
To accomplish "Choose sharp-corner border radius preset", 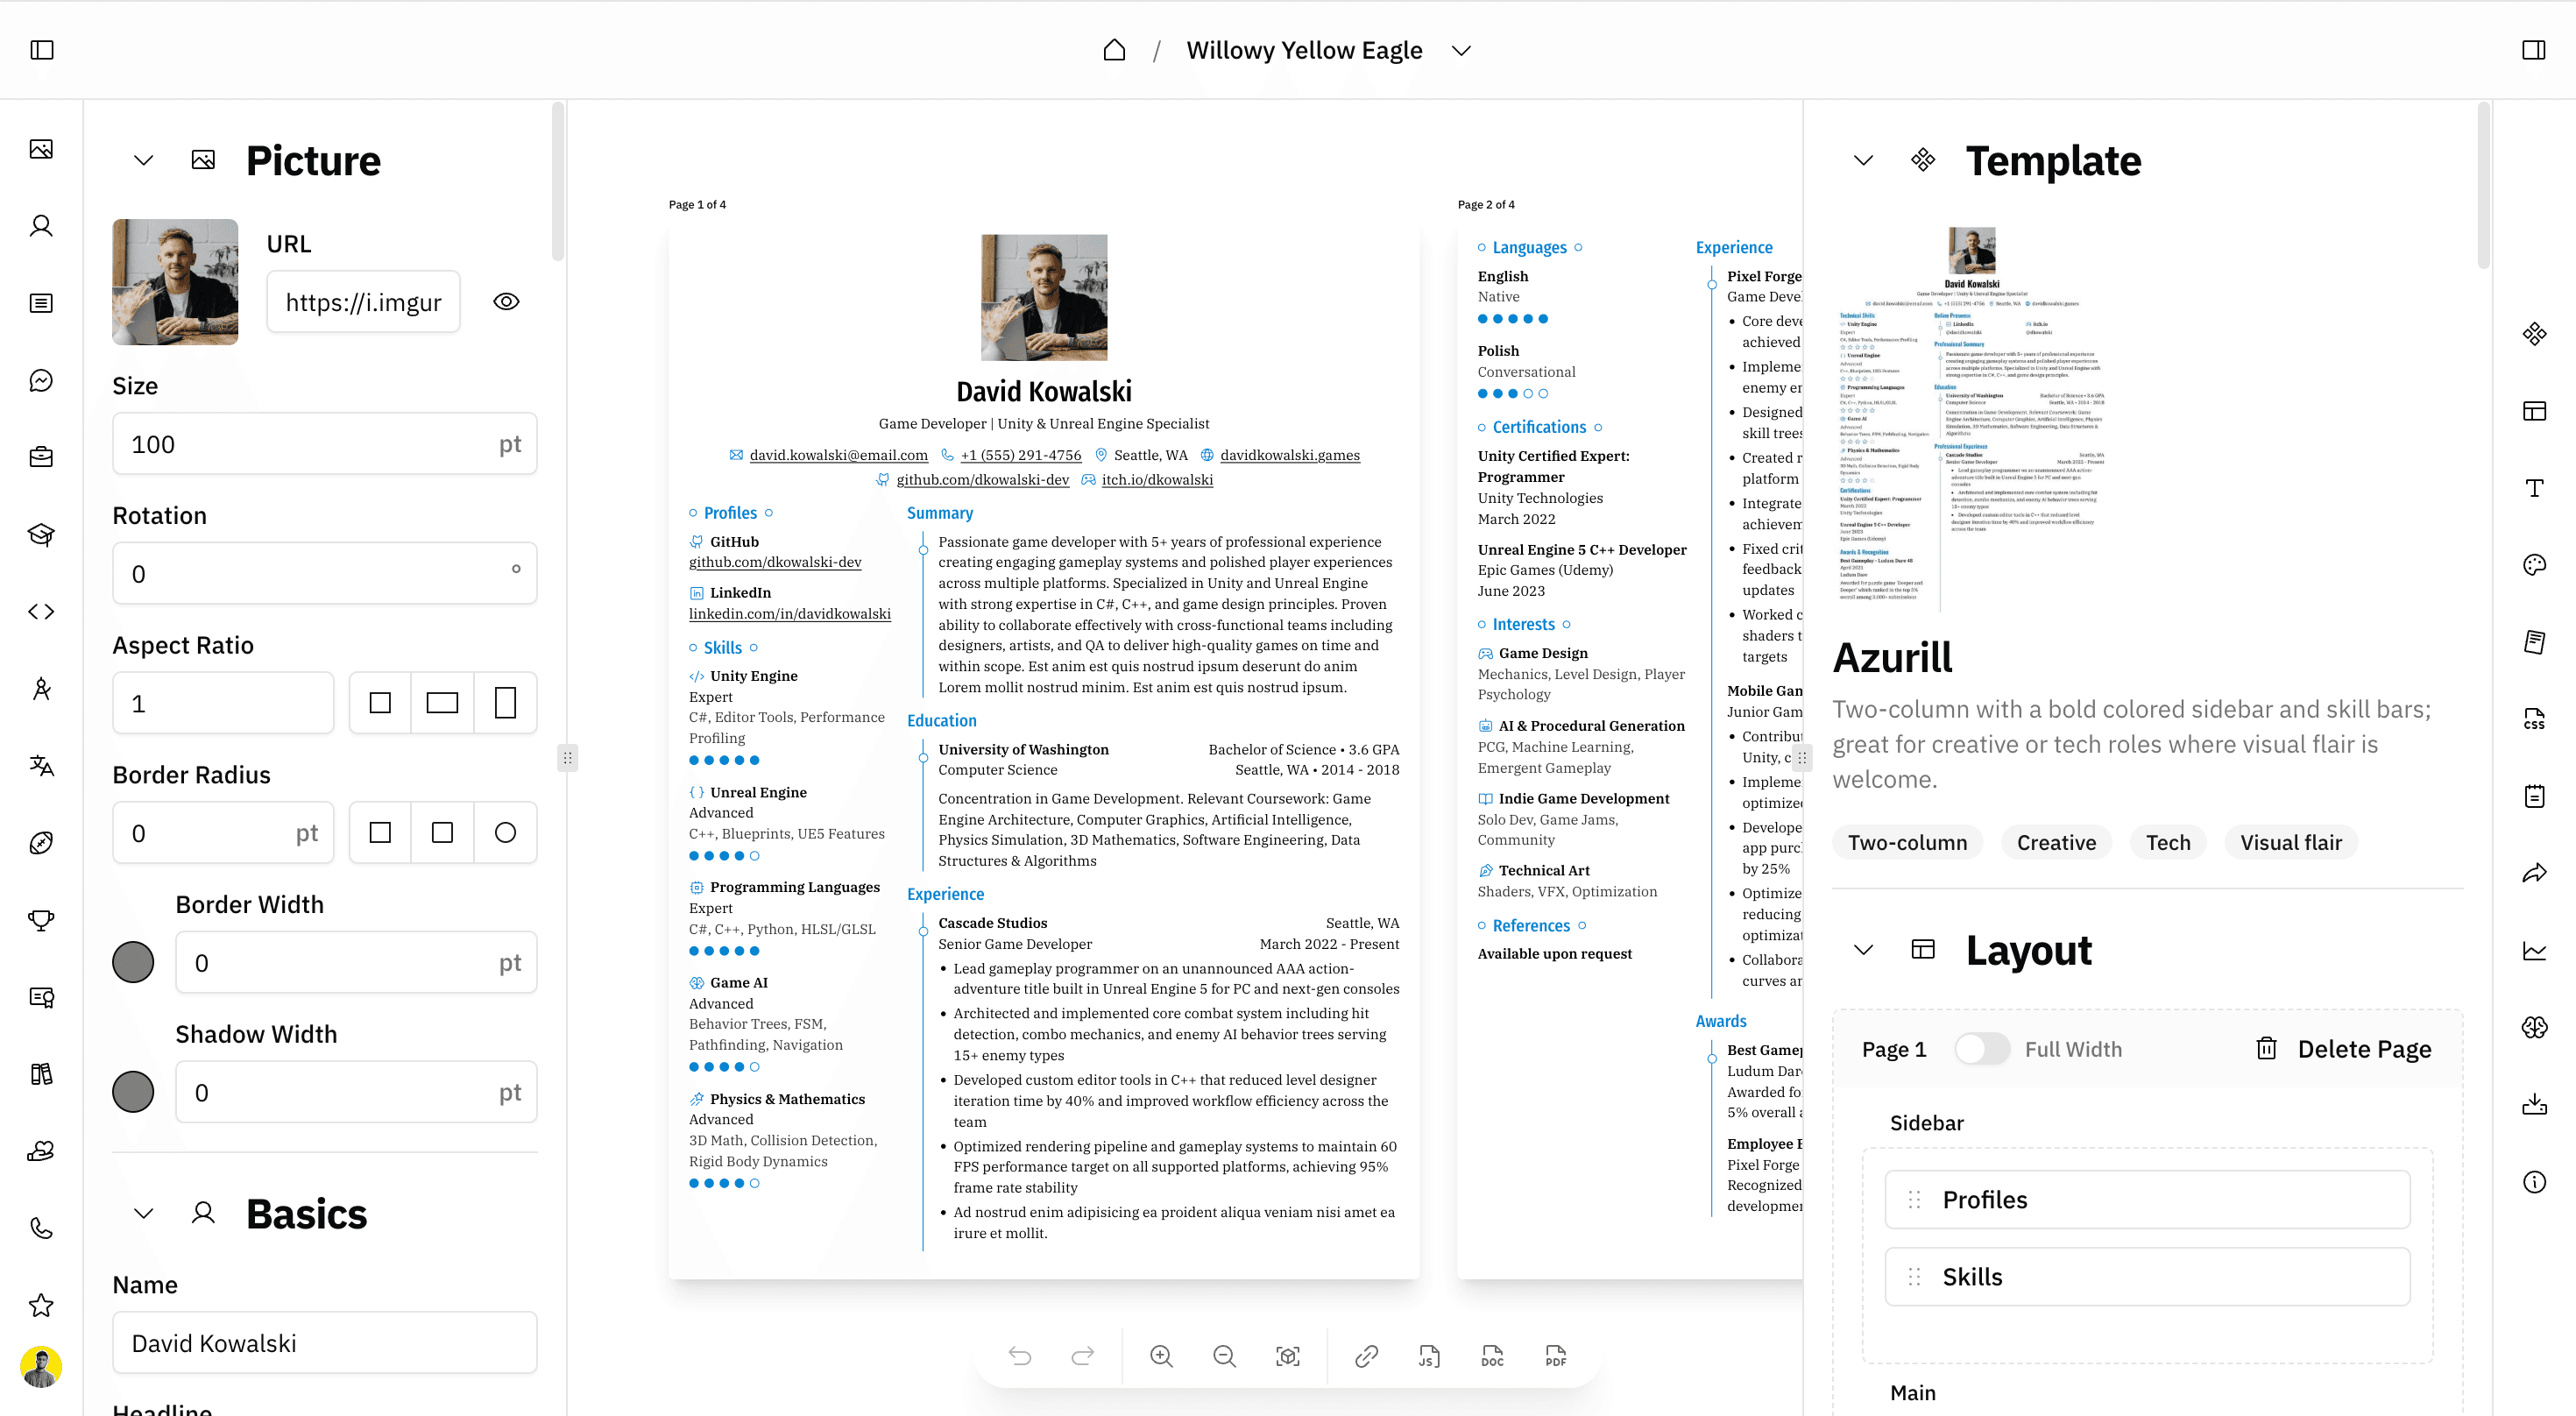I will (380, 833).
